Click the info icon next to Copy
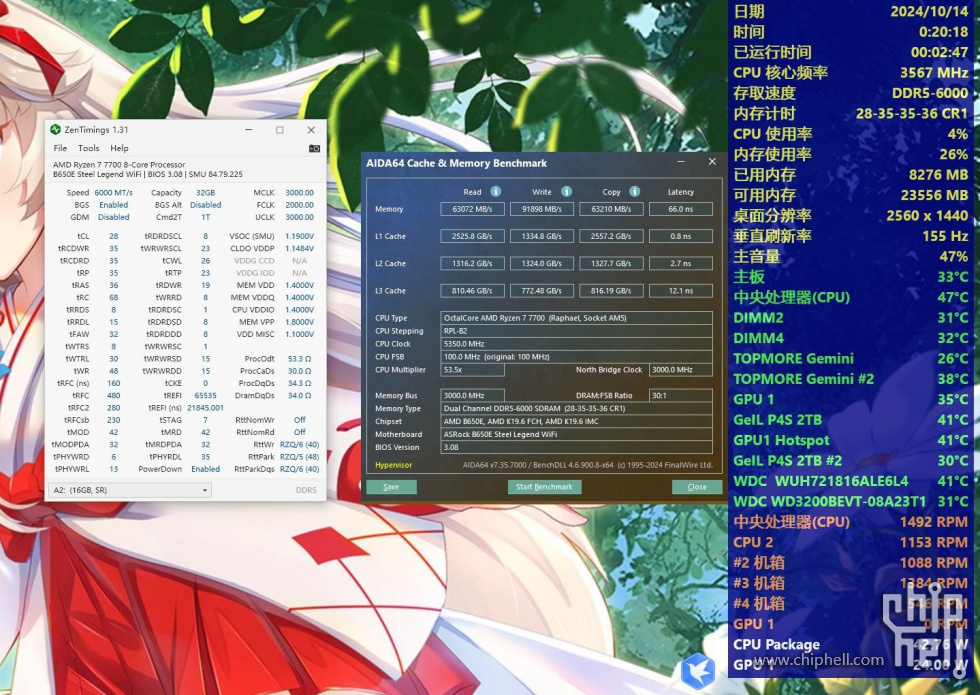 [x=634, y=191]
